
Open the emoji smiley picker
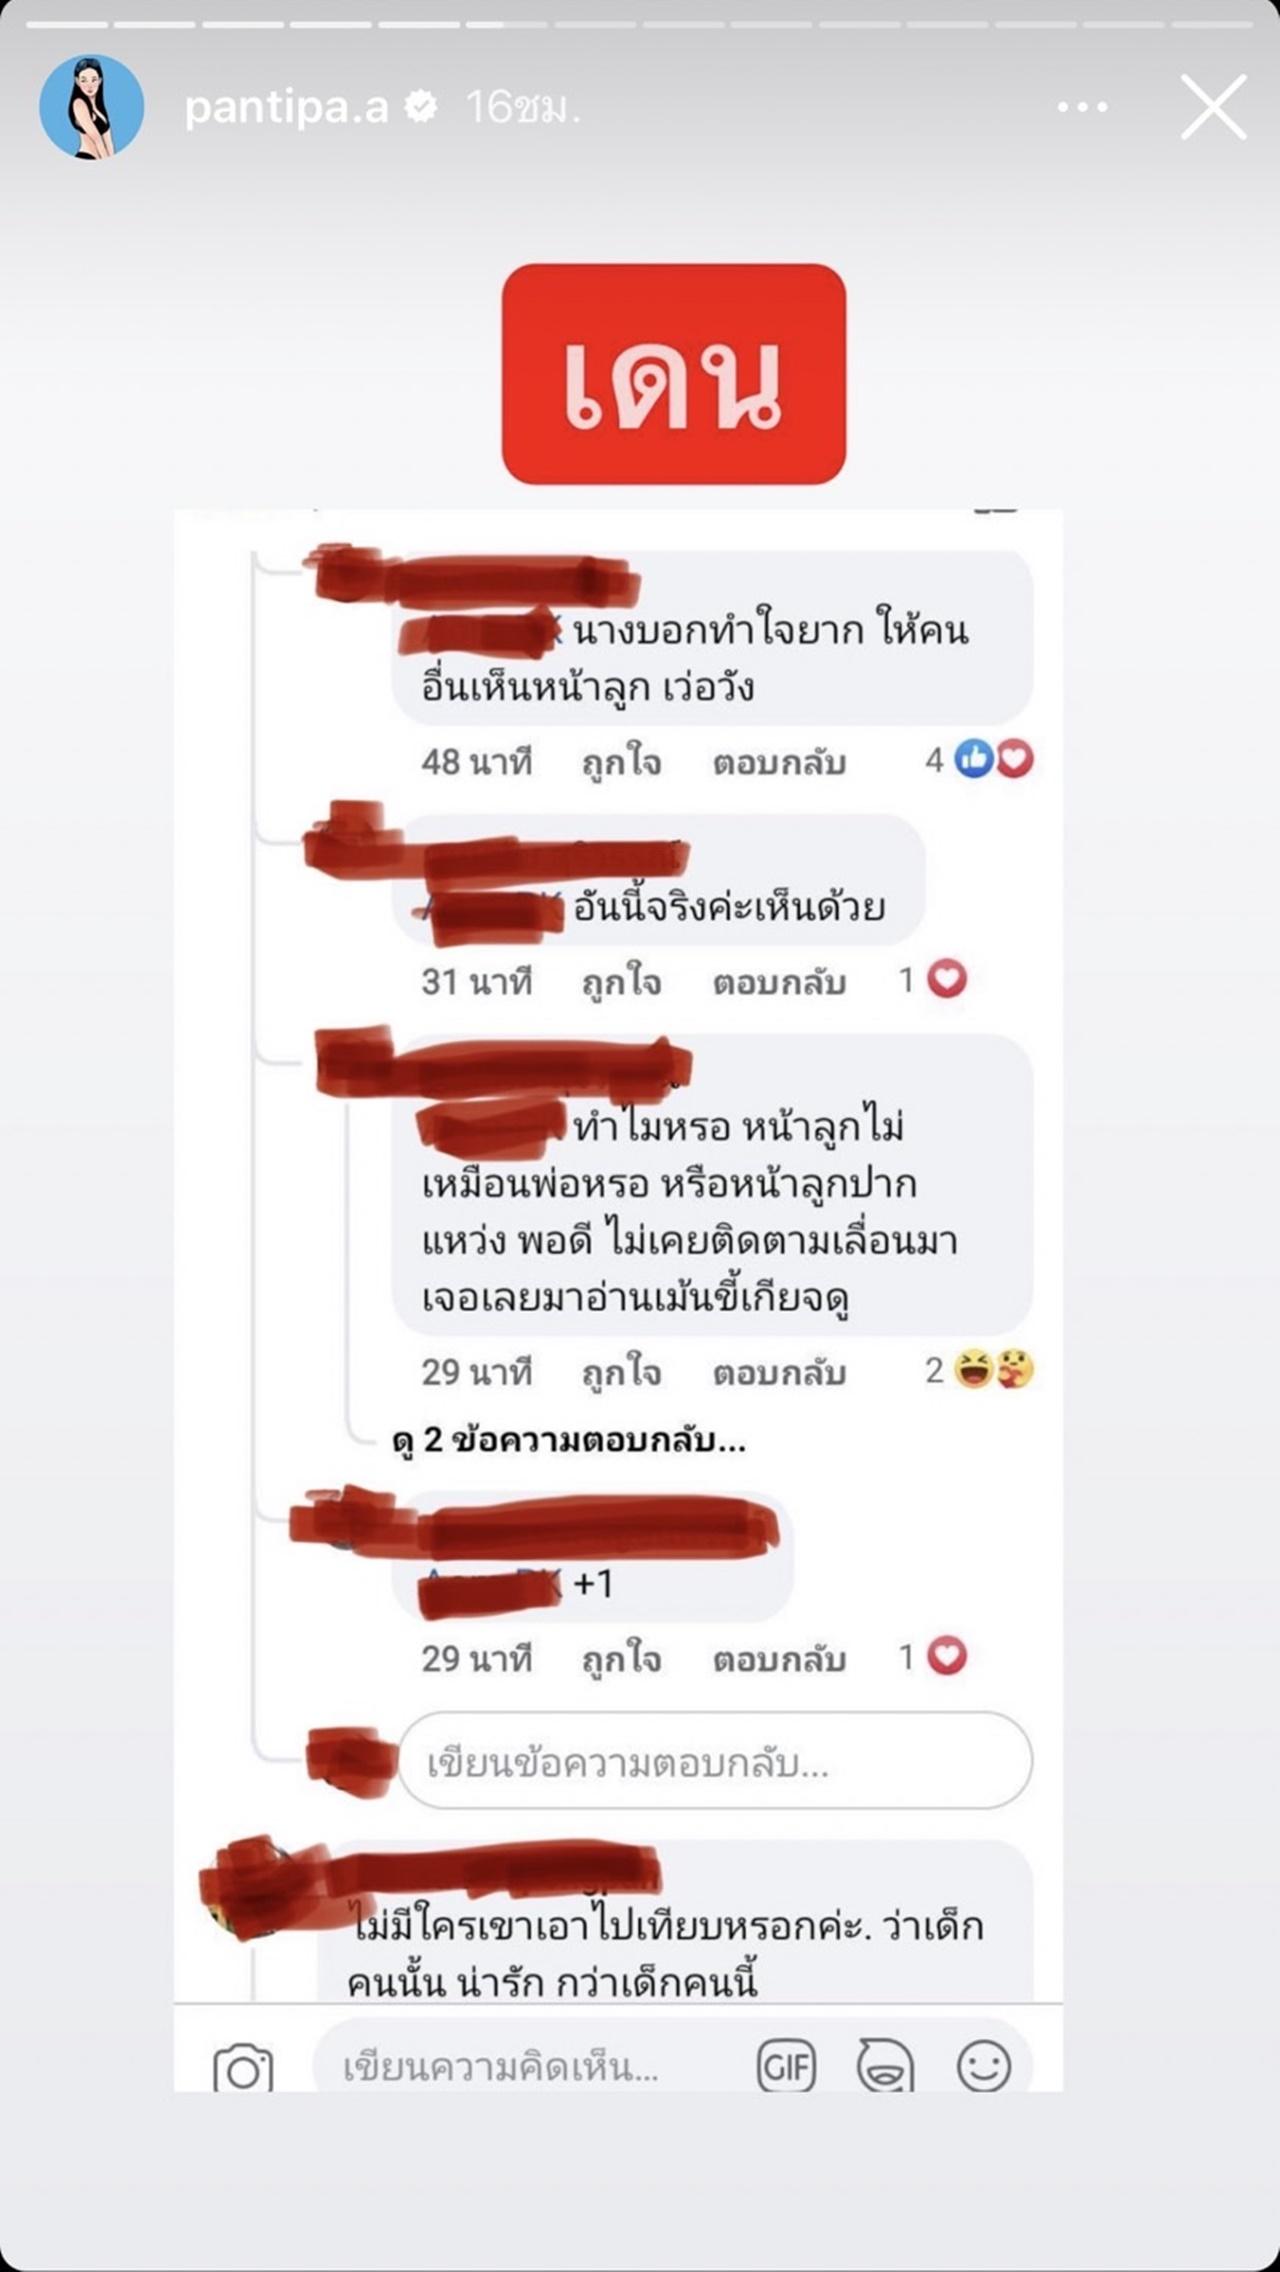pos(984,2066)
